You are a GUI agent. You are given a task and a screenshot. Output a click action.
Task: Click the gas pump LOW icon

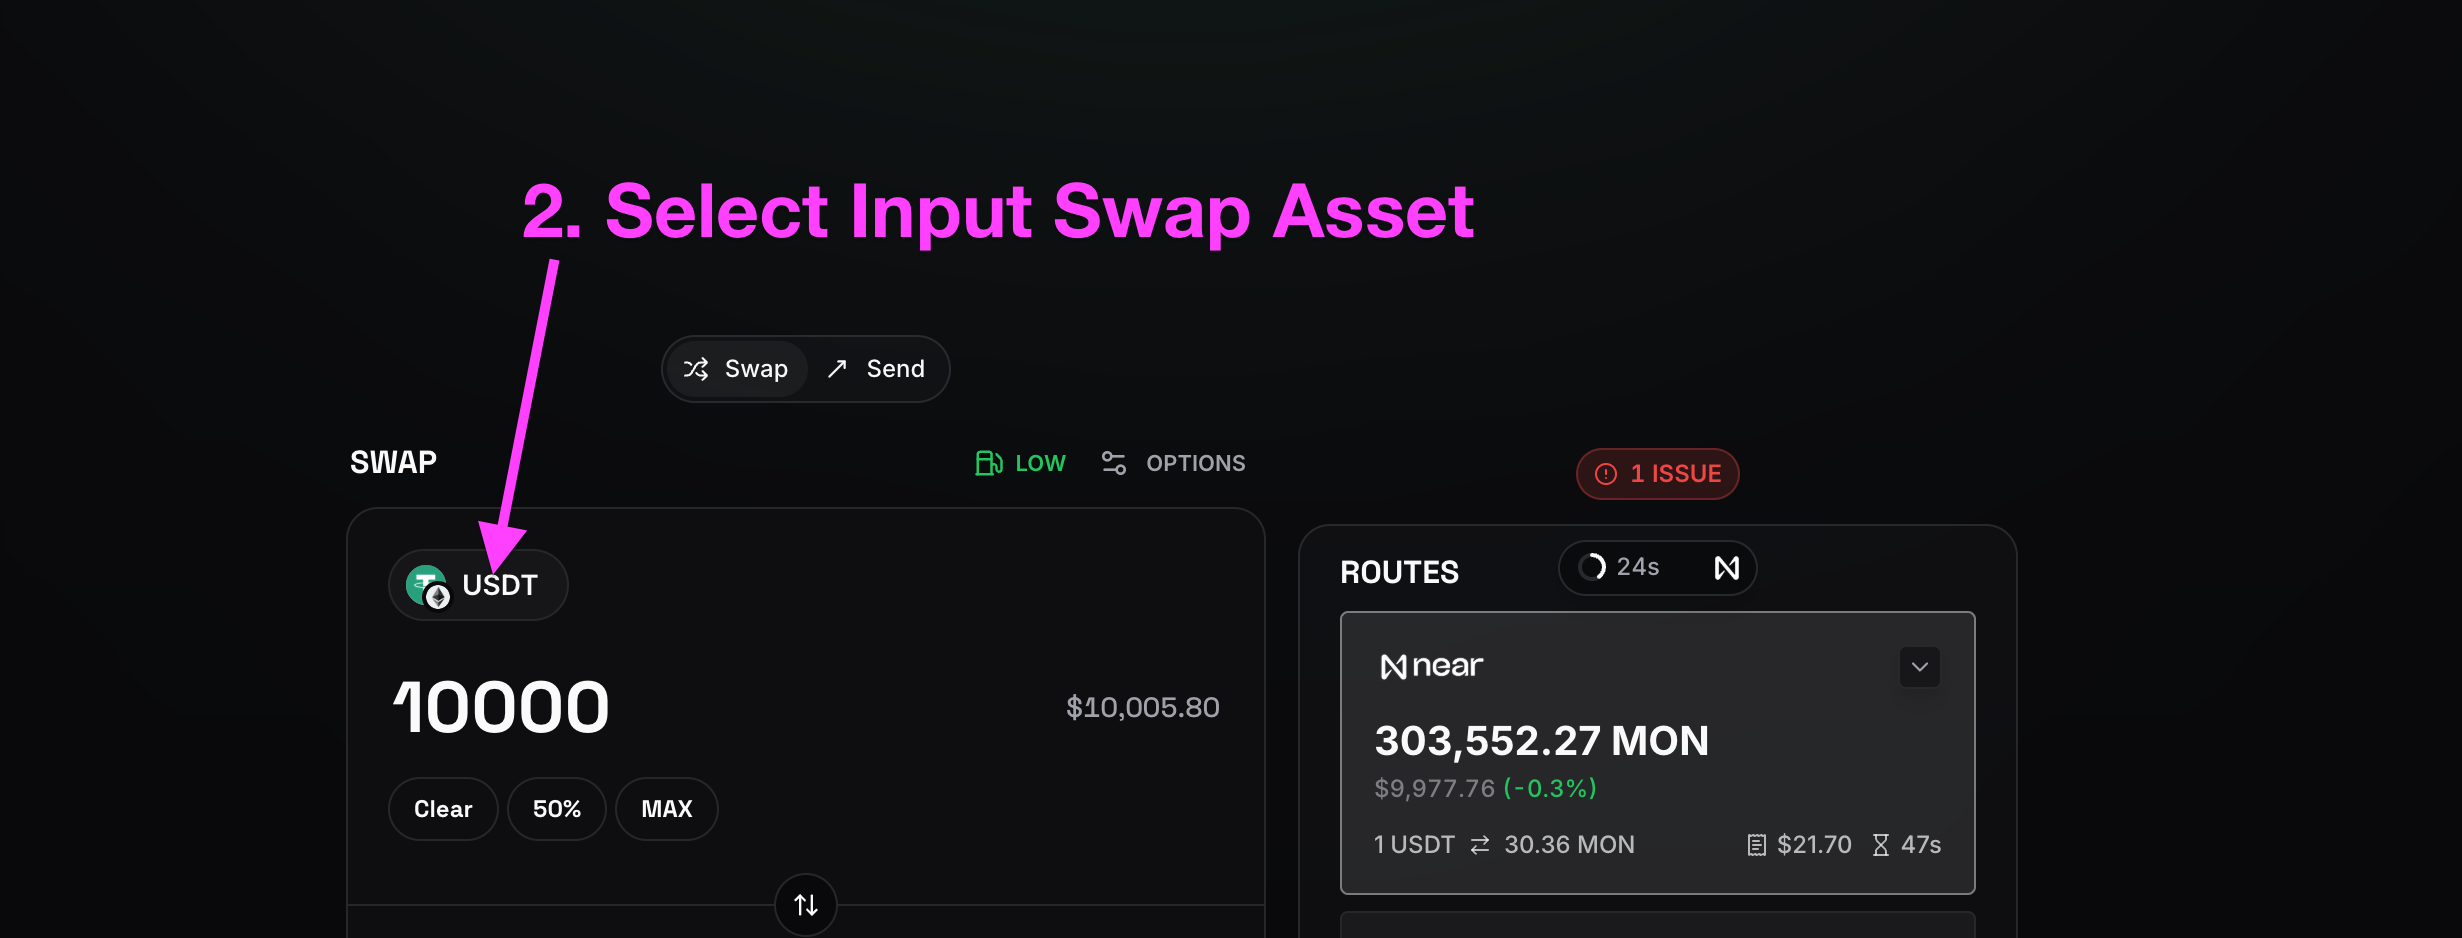coord(989,463)
